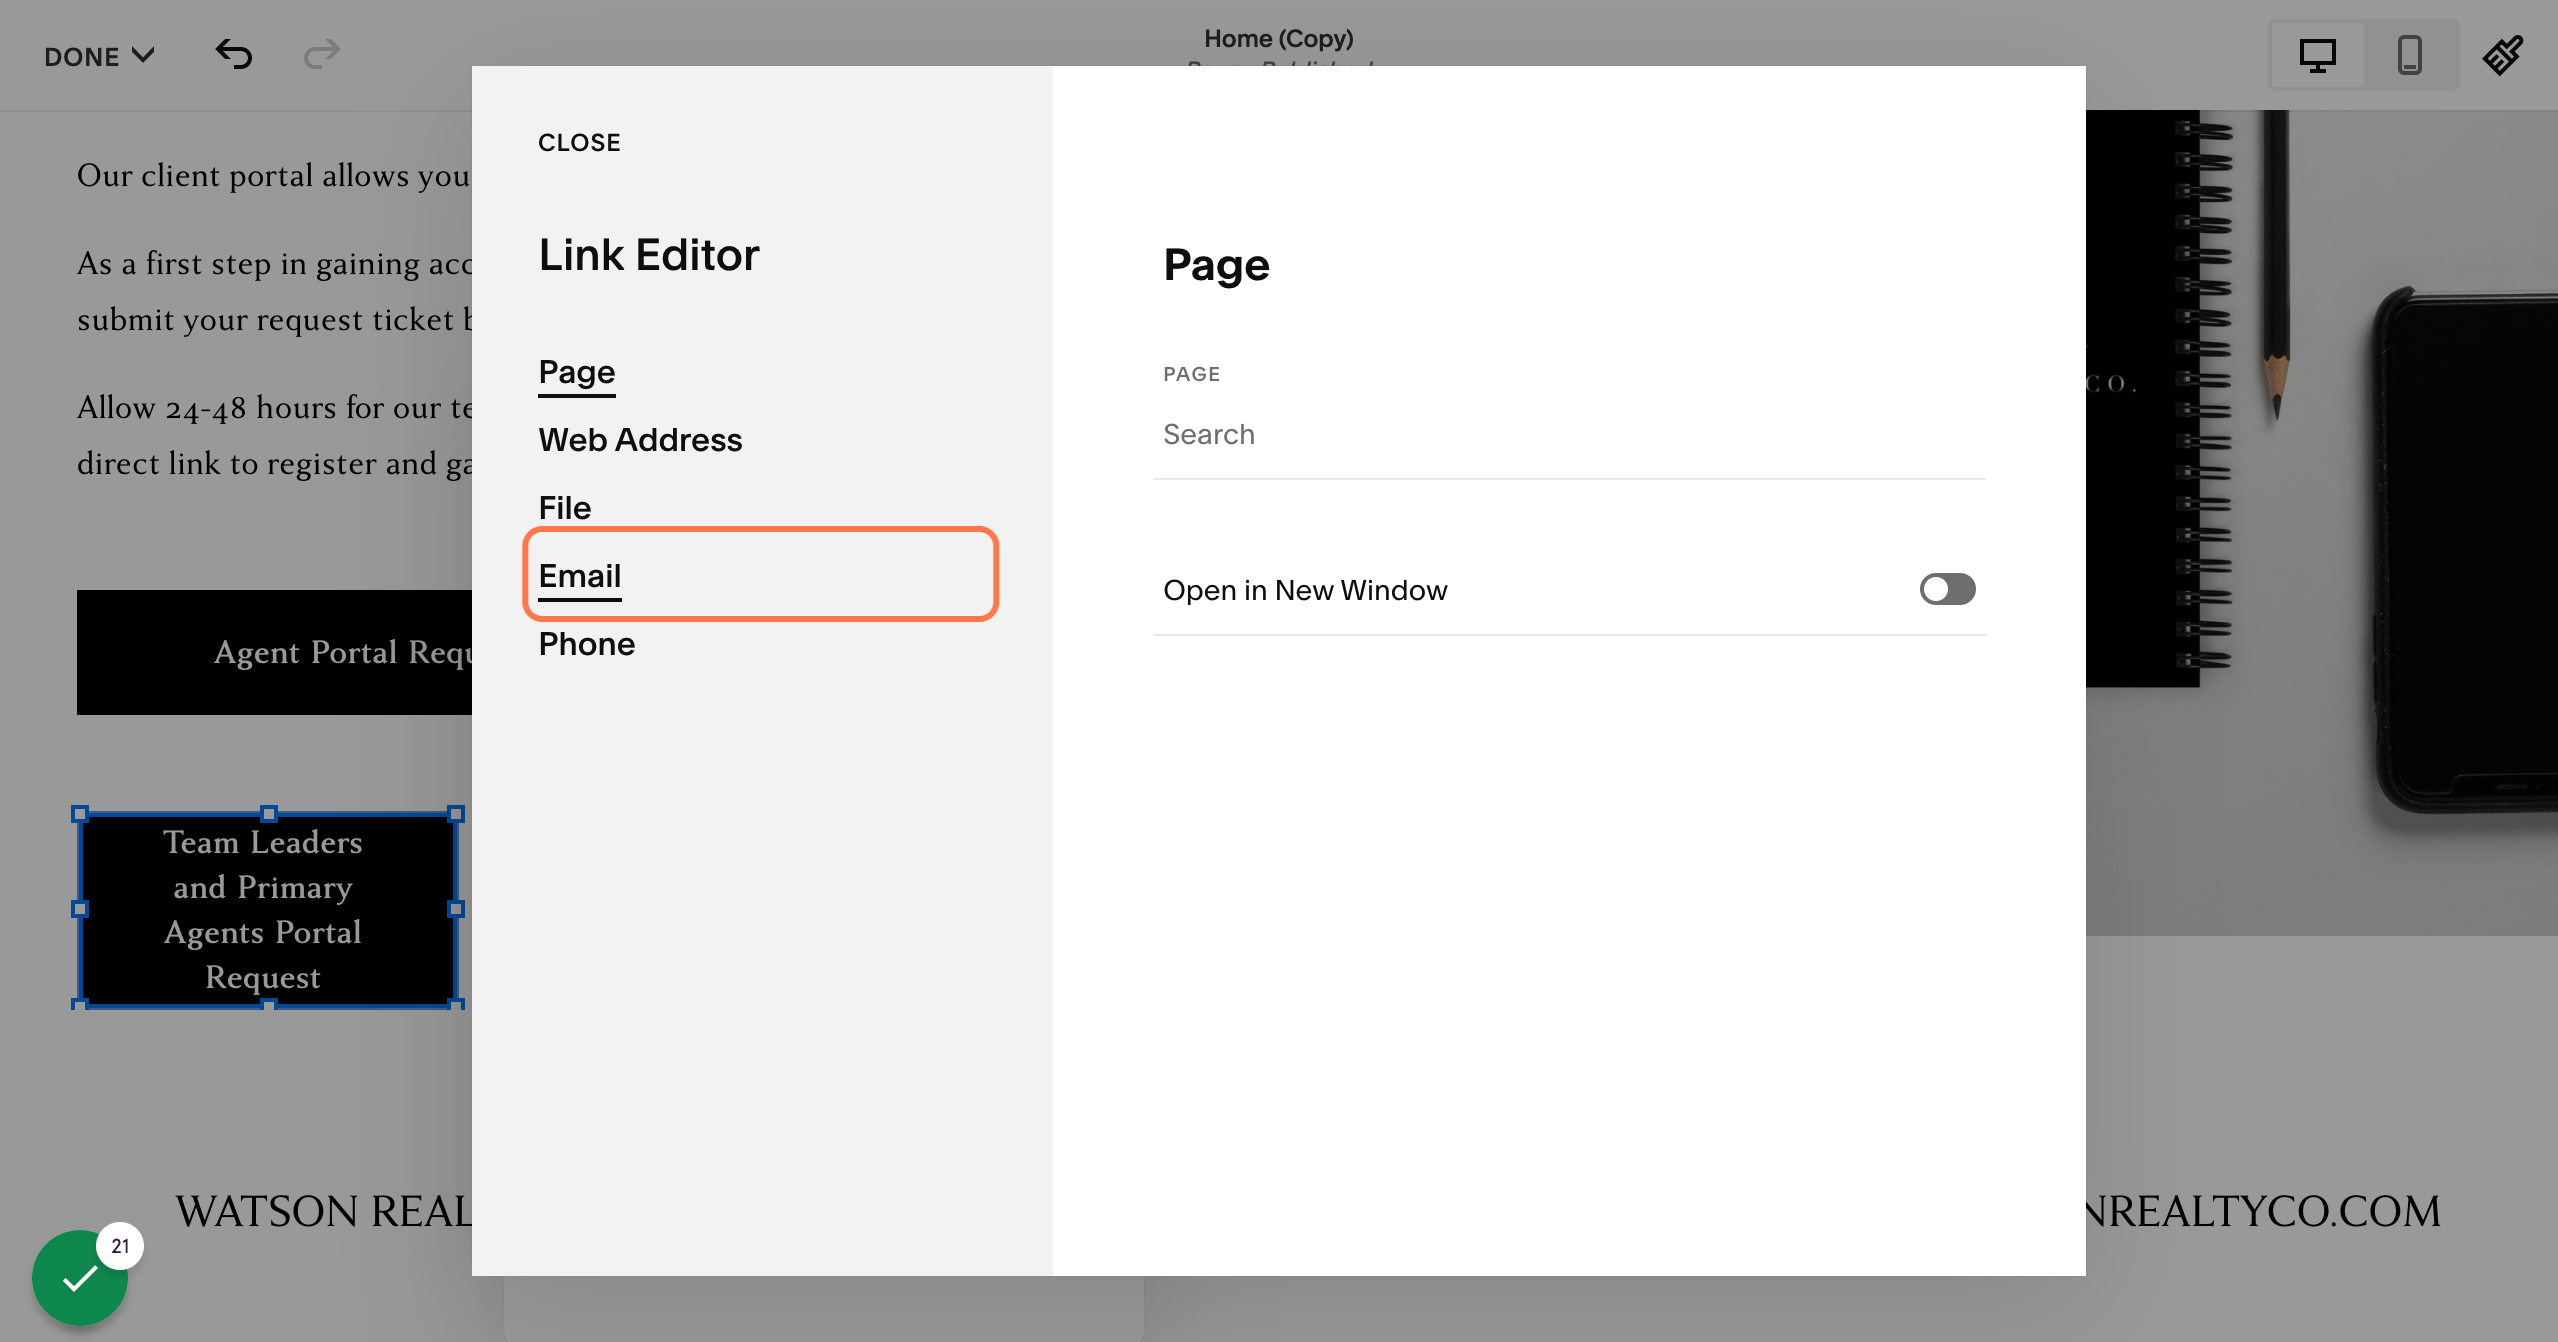Select the Page link type
This screenshot has width=2558, height=1342.
tap(577, 372)
